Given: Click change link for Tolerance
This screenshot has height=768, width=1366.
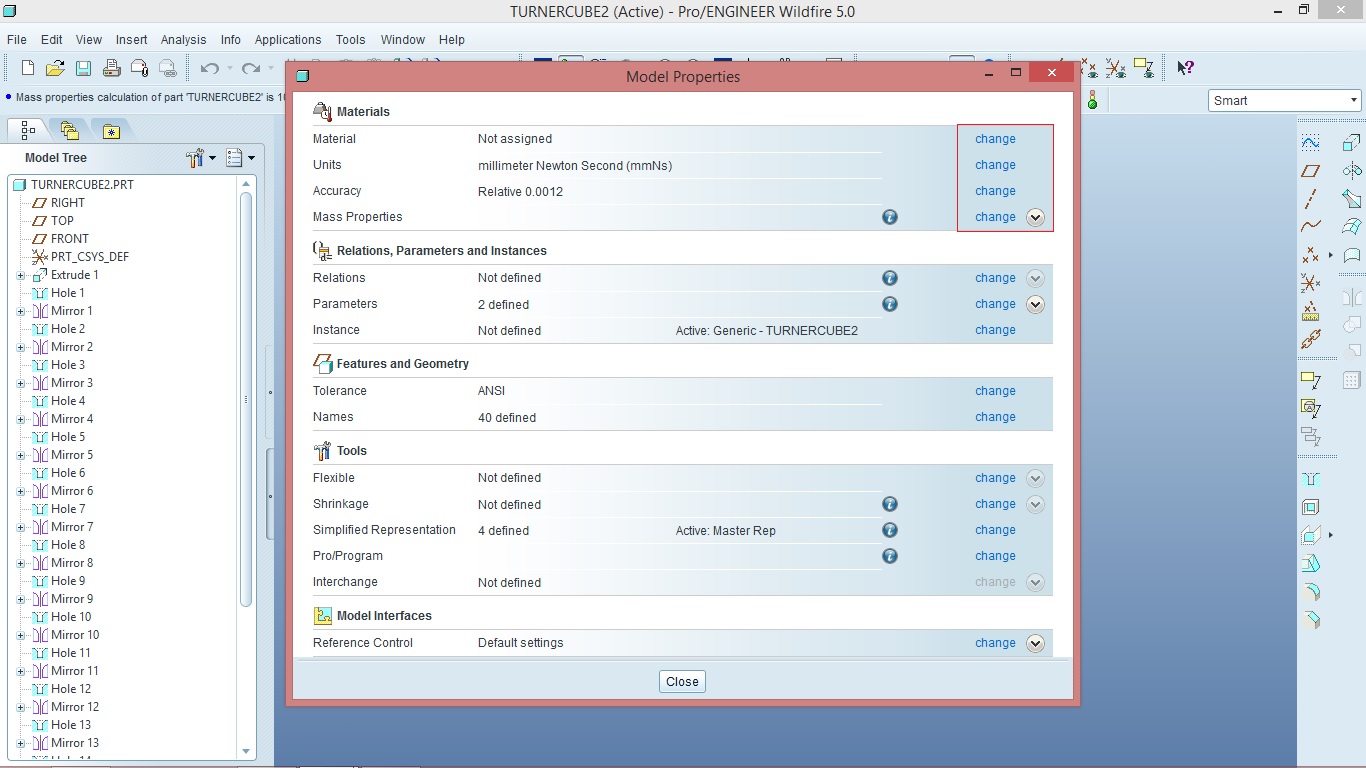Looking at the screenshot, I should click(995, 391).
